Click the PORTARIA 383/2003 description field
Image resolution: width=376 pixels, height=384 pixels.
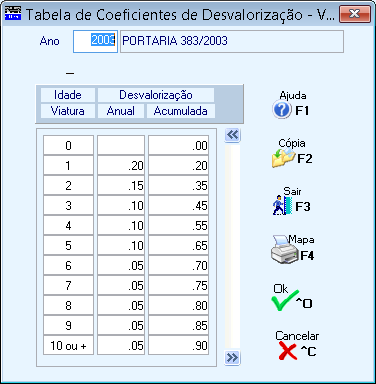232,42
